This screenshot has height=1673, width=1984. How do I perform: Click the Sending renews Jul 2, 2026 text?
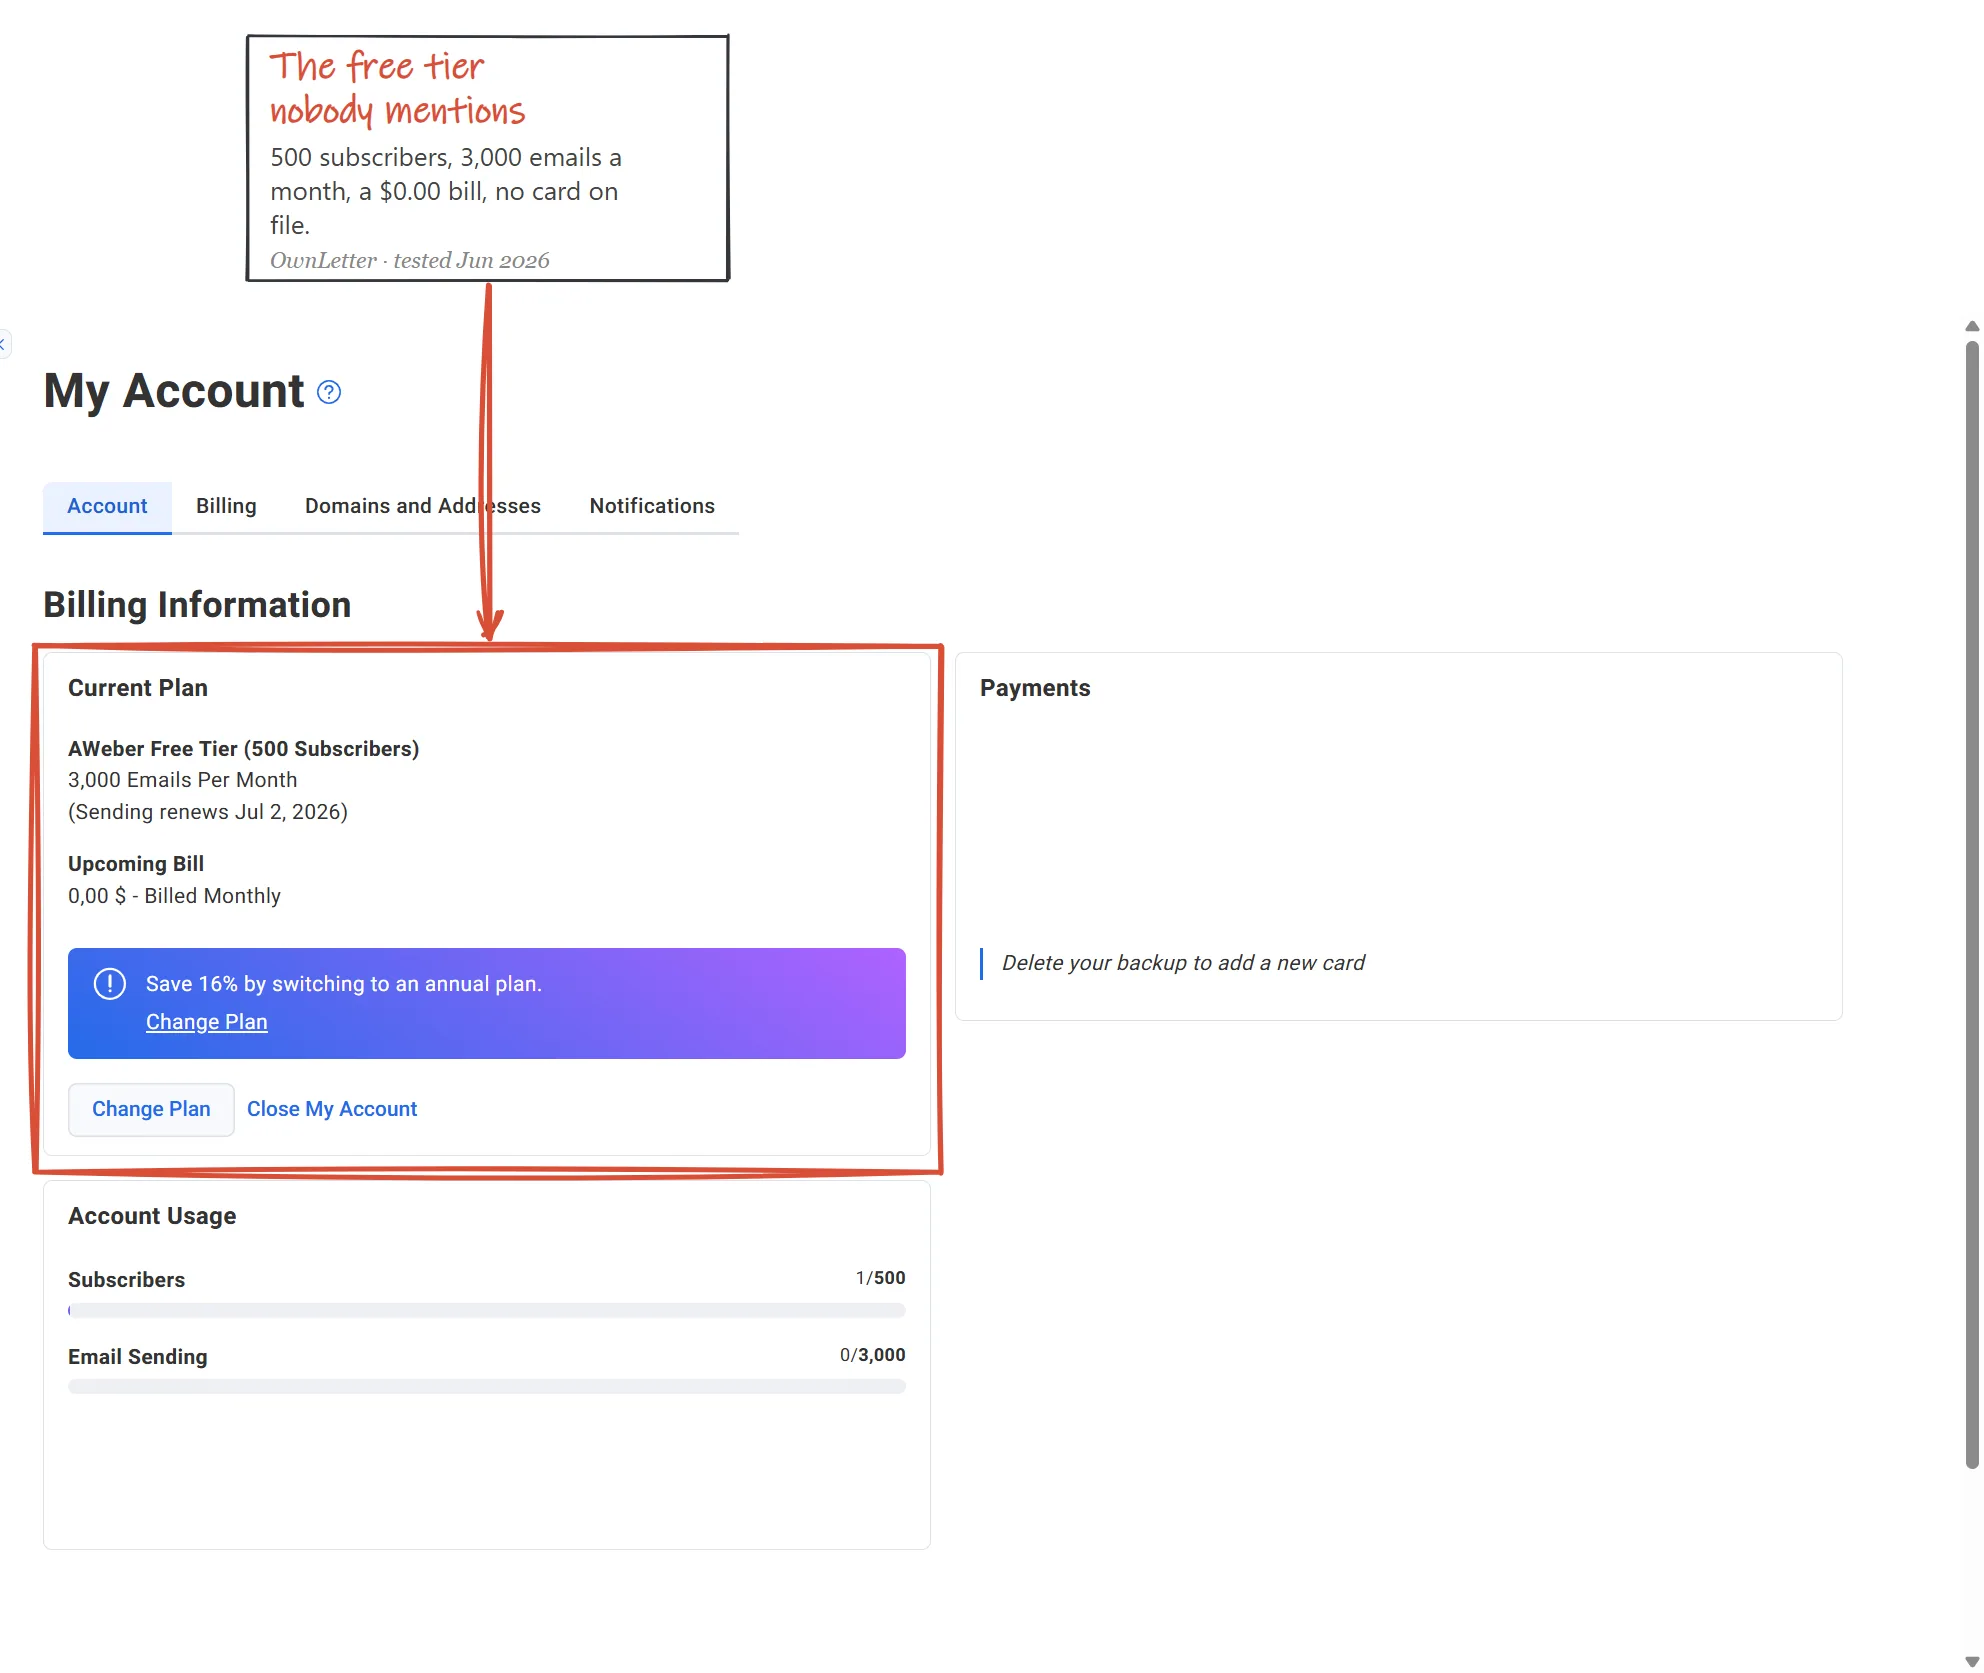click(208, 812)
